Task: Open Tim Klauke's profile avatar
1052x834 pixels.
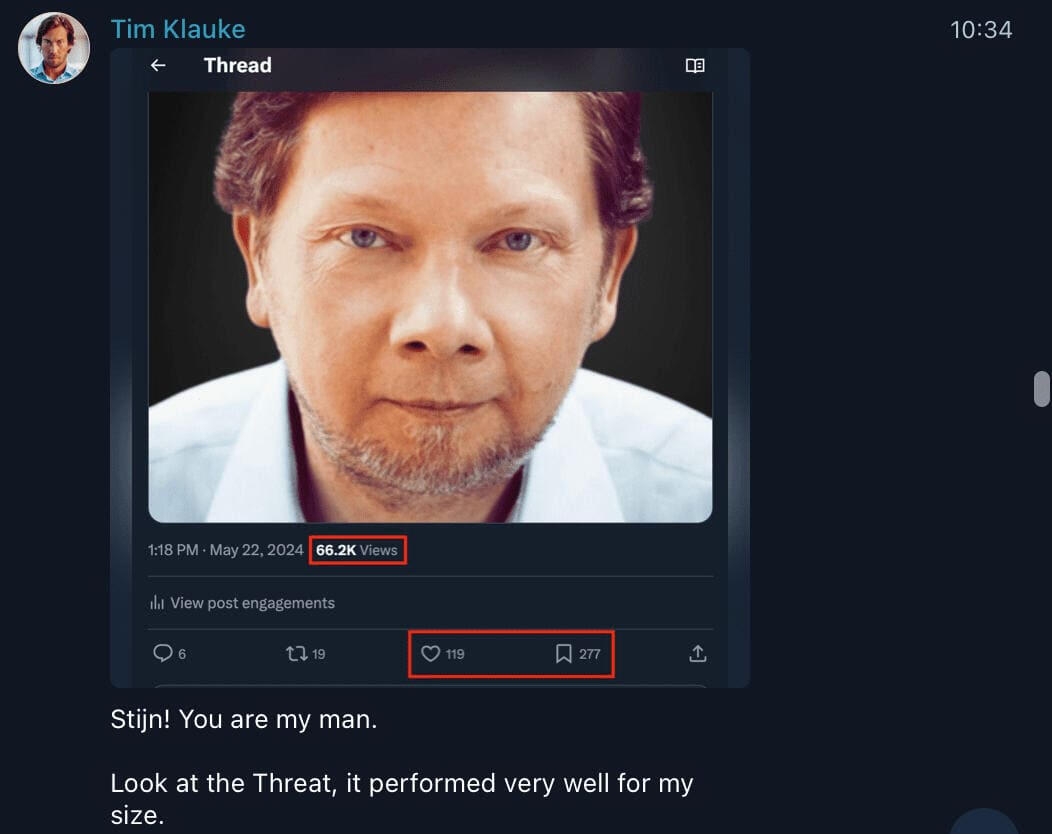Action: (x=54, y=48)
